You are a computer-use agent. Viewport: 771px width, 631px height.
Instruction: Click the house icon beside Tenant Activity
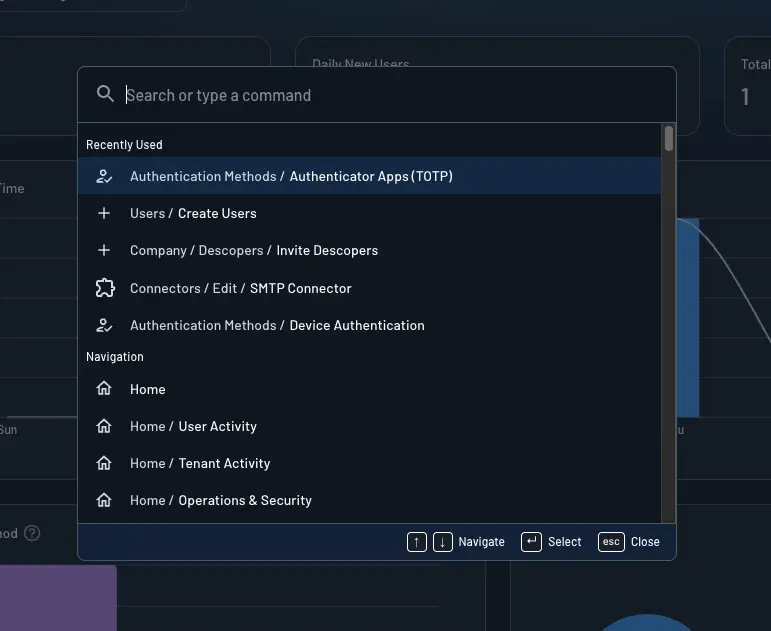104,463
